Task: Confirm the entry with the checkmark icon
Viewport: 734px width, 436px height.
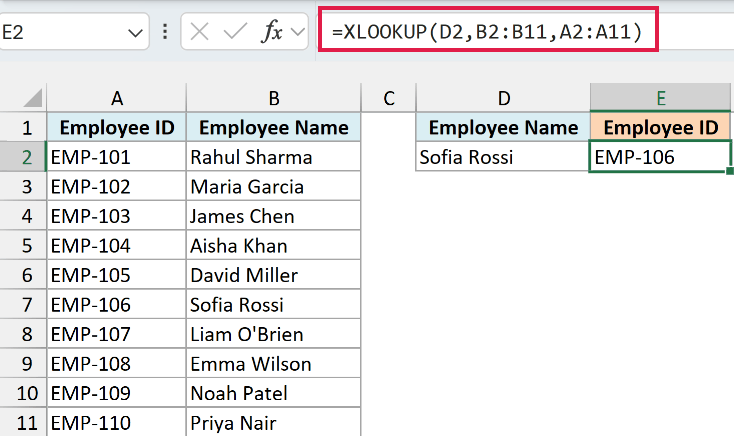Action: 235,32
